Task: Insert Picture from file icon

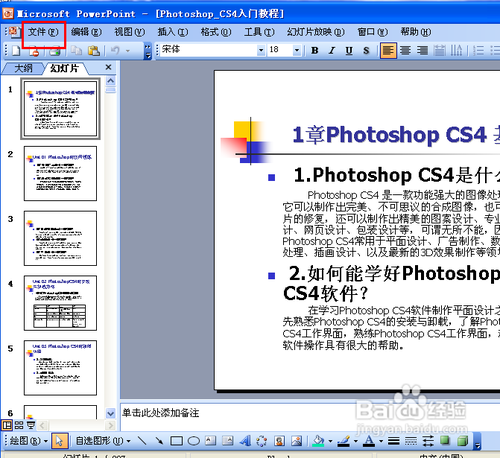Action: pos(296,441)
